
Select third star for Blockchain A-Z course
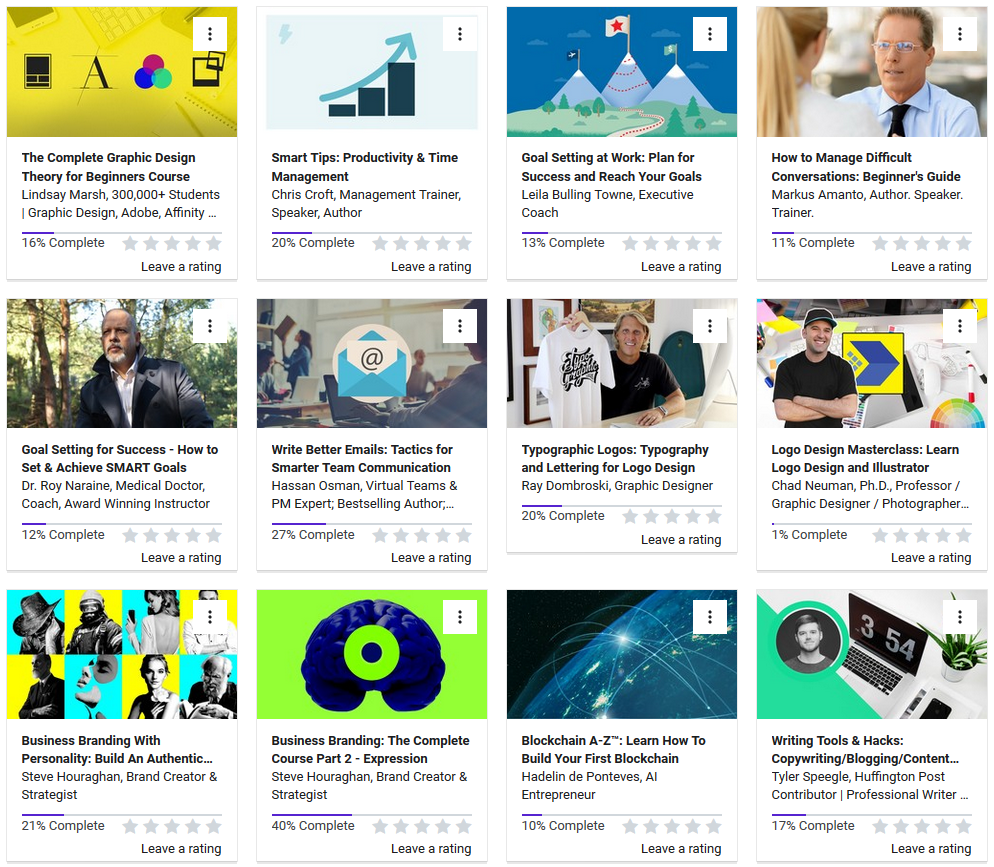click(x=672, y=826)
